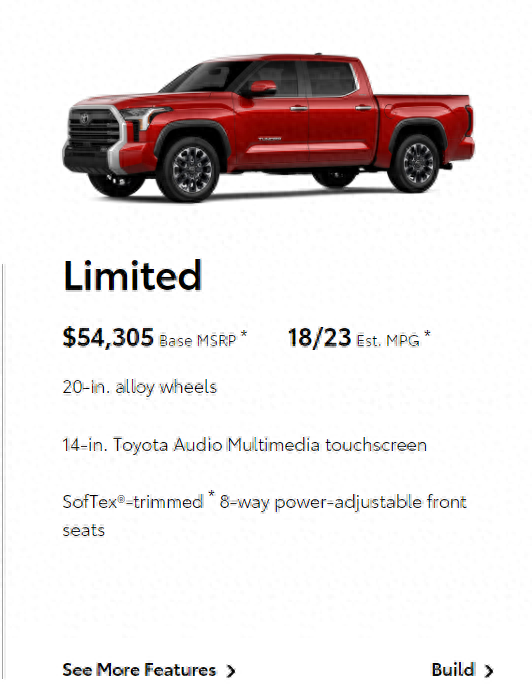Image resolution: width=532 pixels, height=690 pixels.
Task: Click the 8-way power-adjustable front seats text
Action: point(264,516)
